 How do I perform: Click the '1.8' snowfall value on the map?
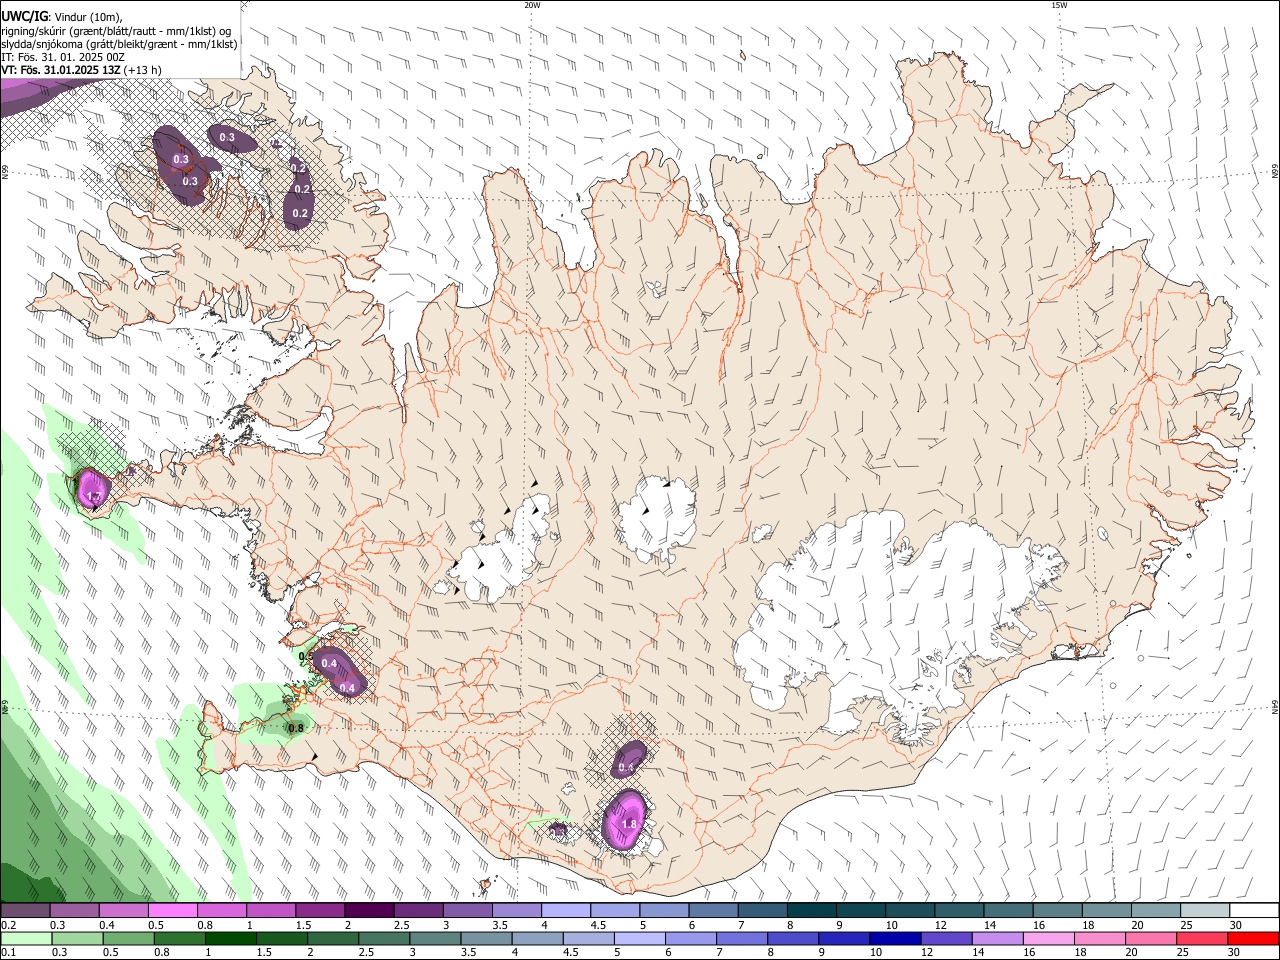pos(629,824)
